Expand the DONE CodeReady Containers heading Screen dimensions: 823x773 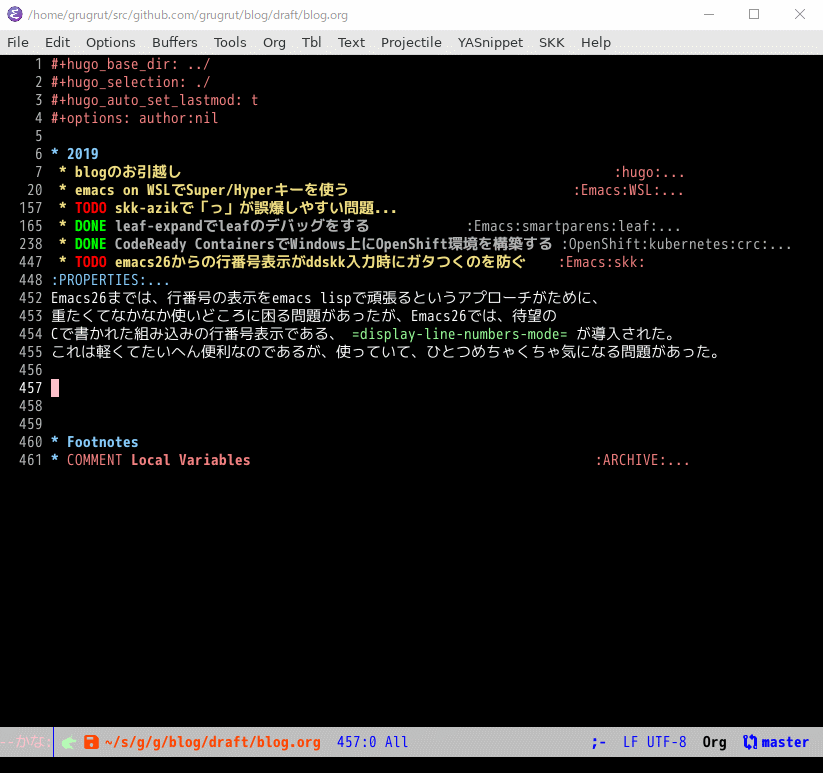333,243
